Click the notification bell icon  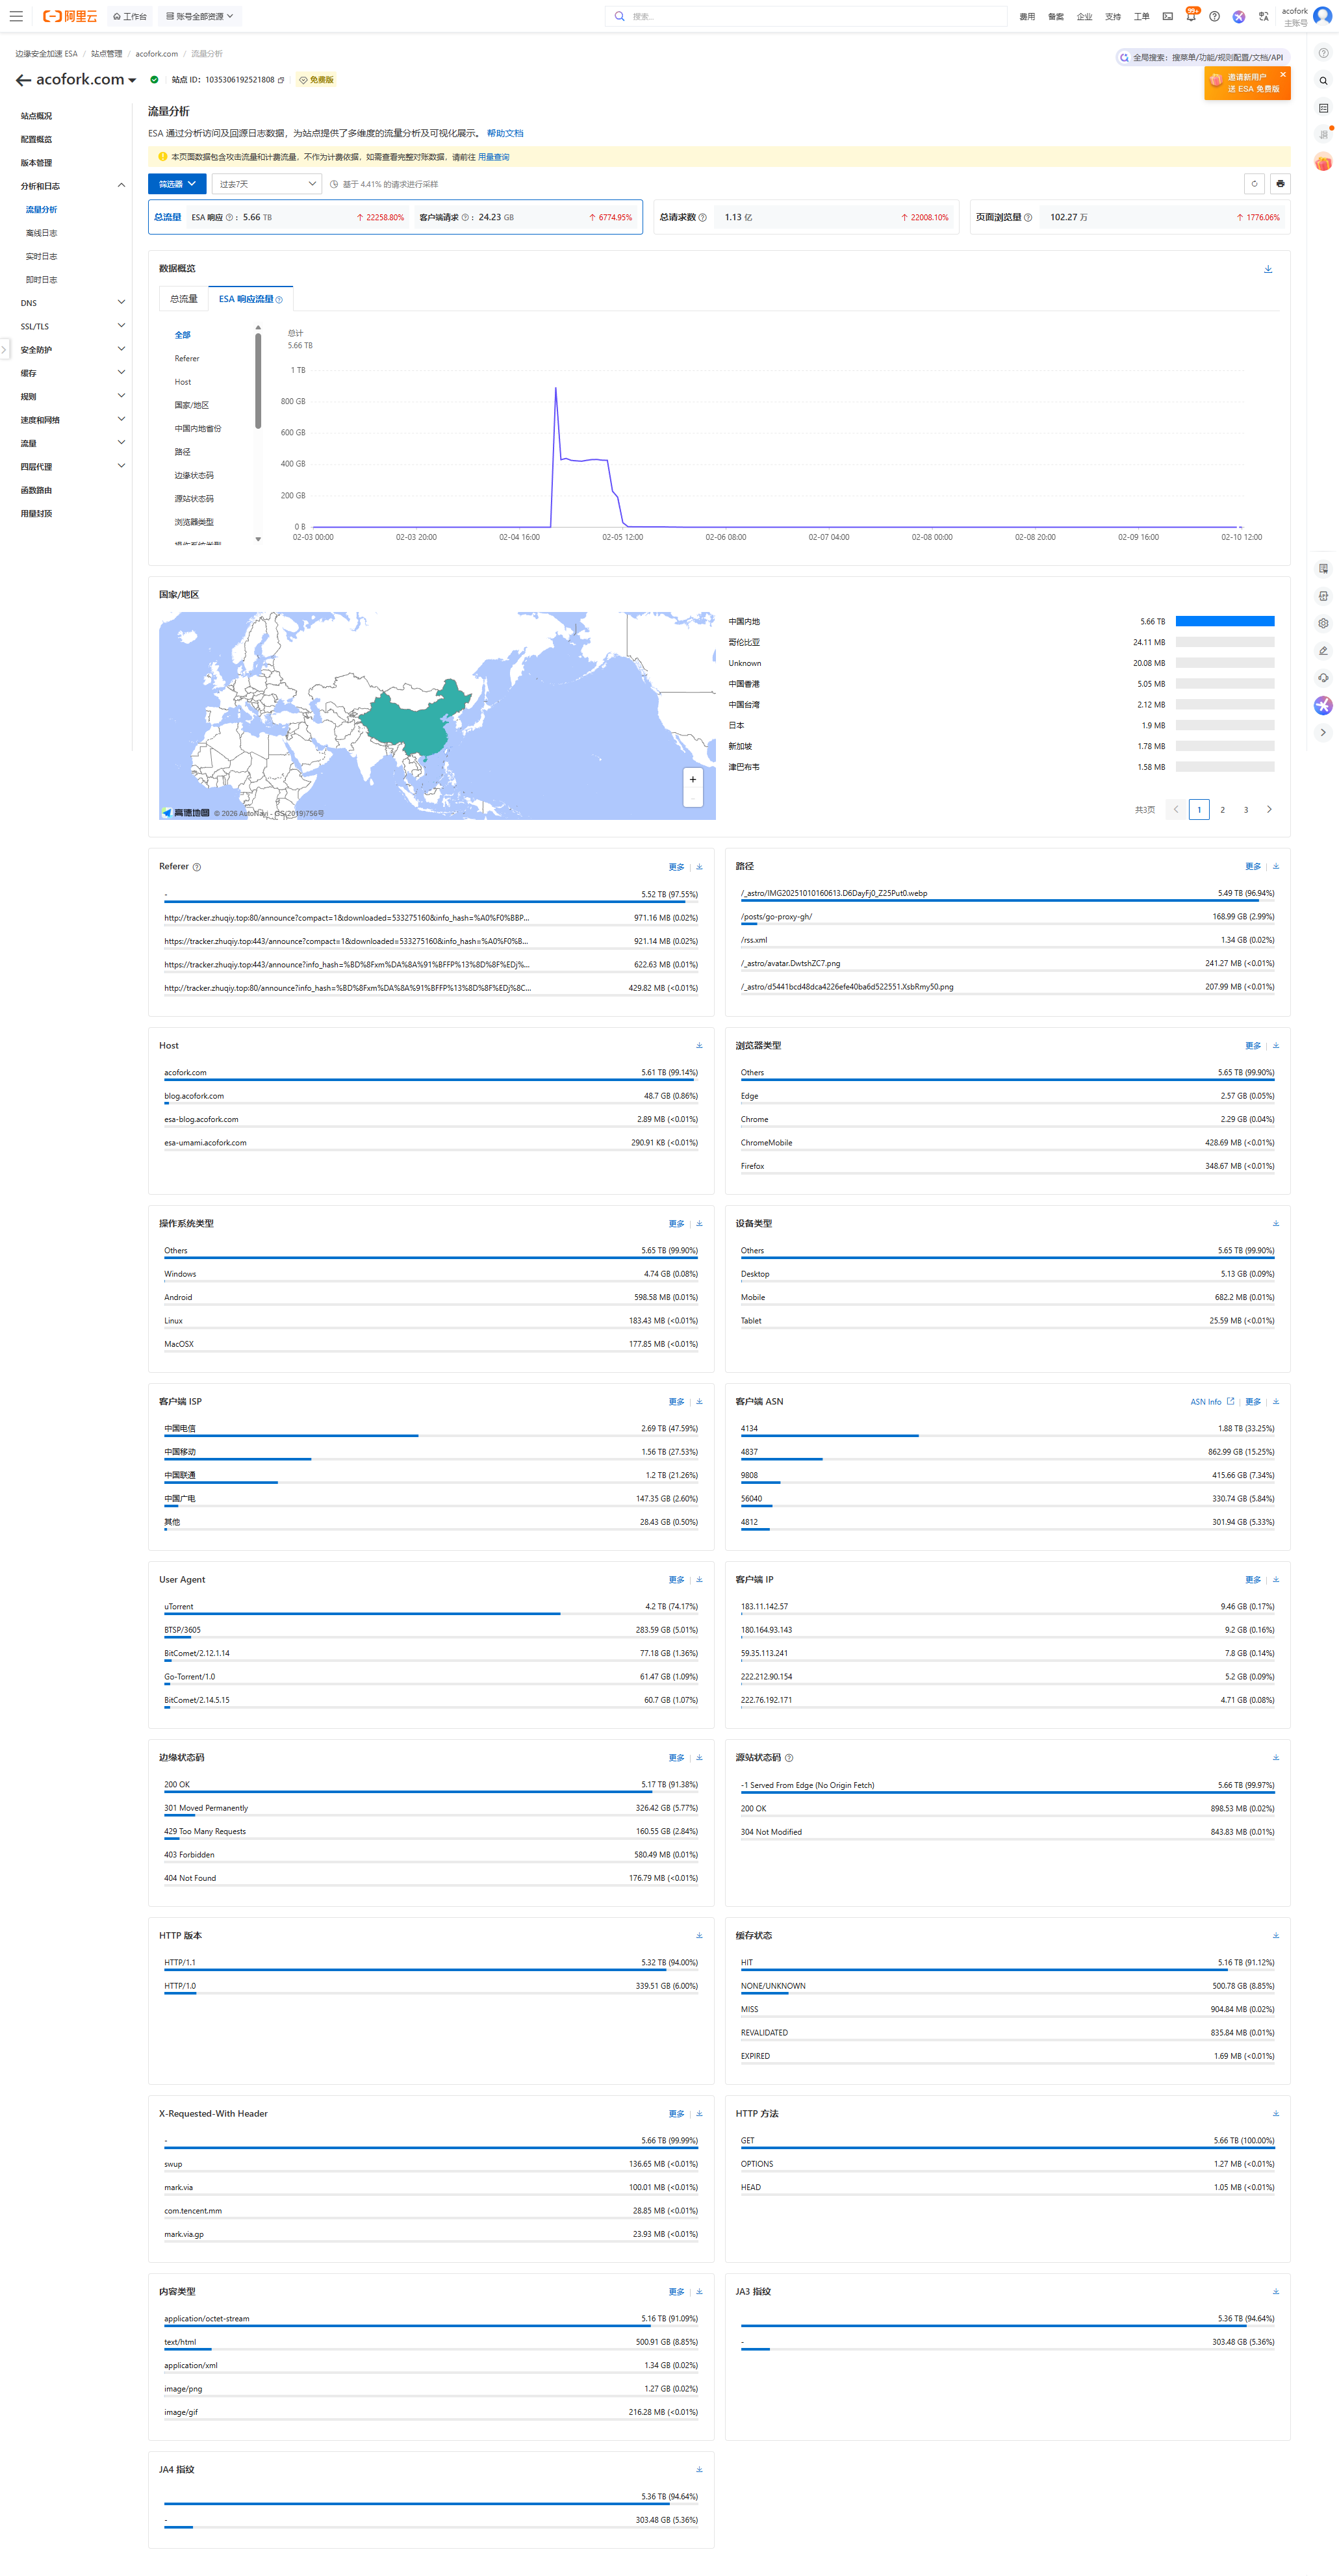coord(1190,16)
